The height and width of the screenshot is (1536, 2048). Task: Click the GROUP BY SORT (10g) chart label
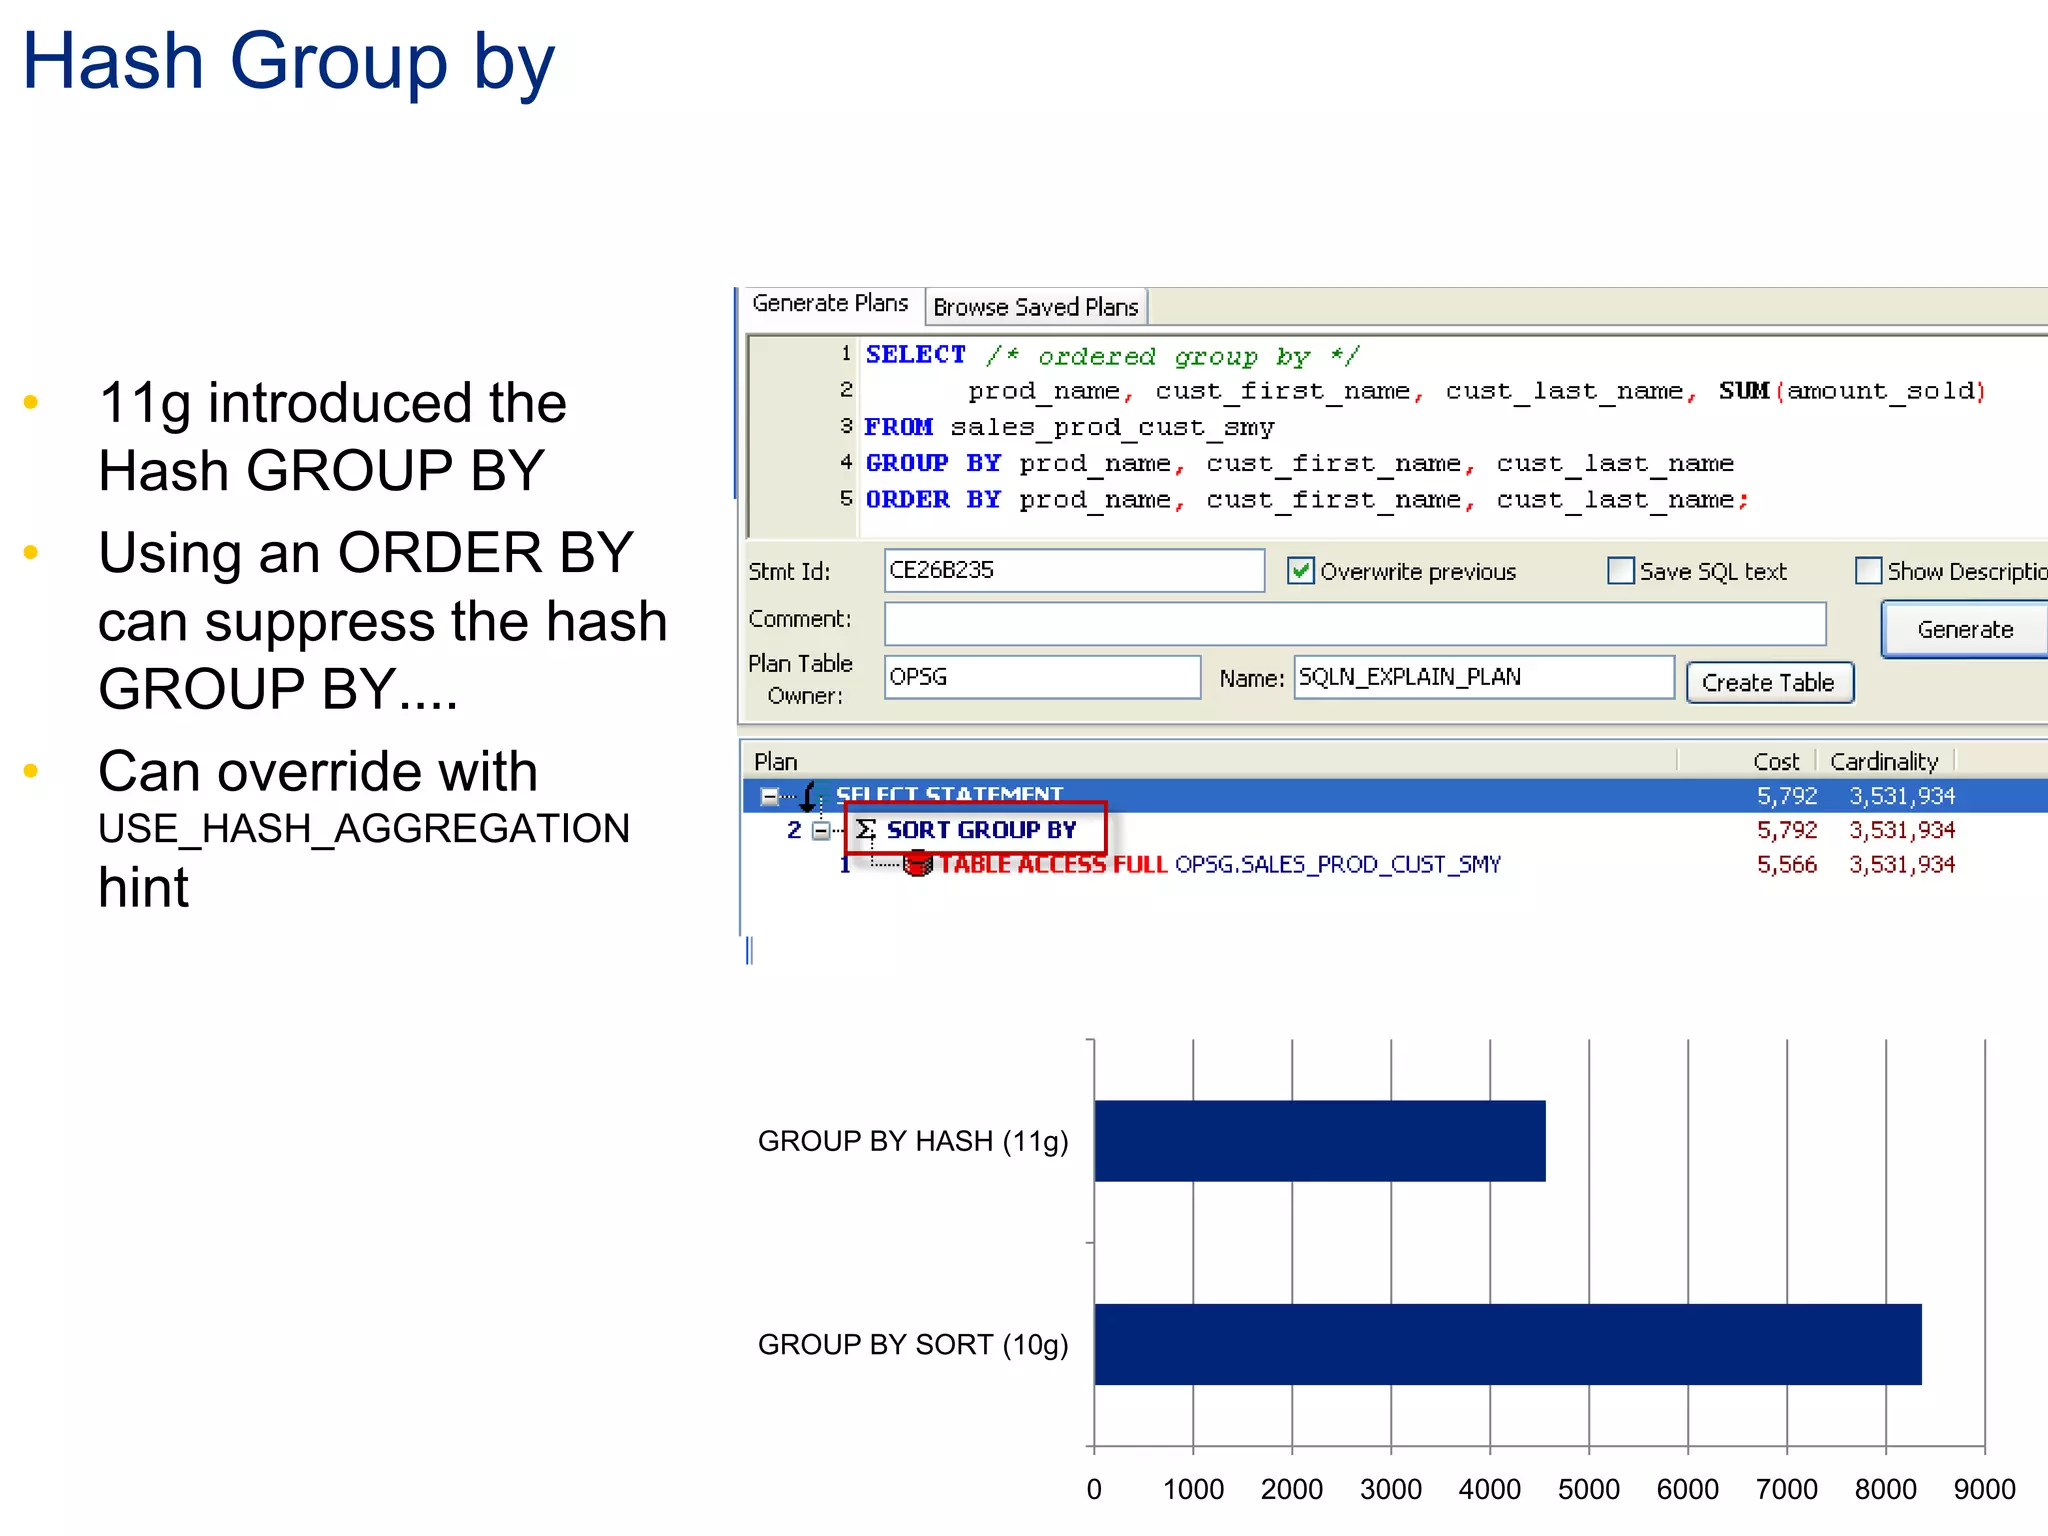click(913, 1344)
